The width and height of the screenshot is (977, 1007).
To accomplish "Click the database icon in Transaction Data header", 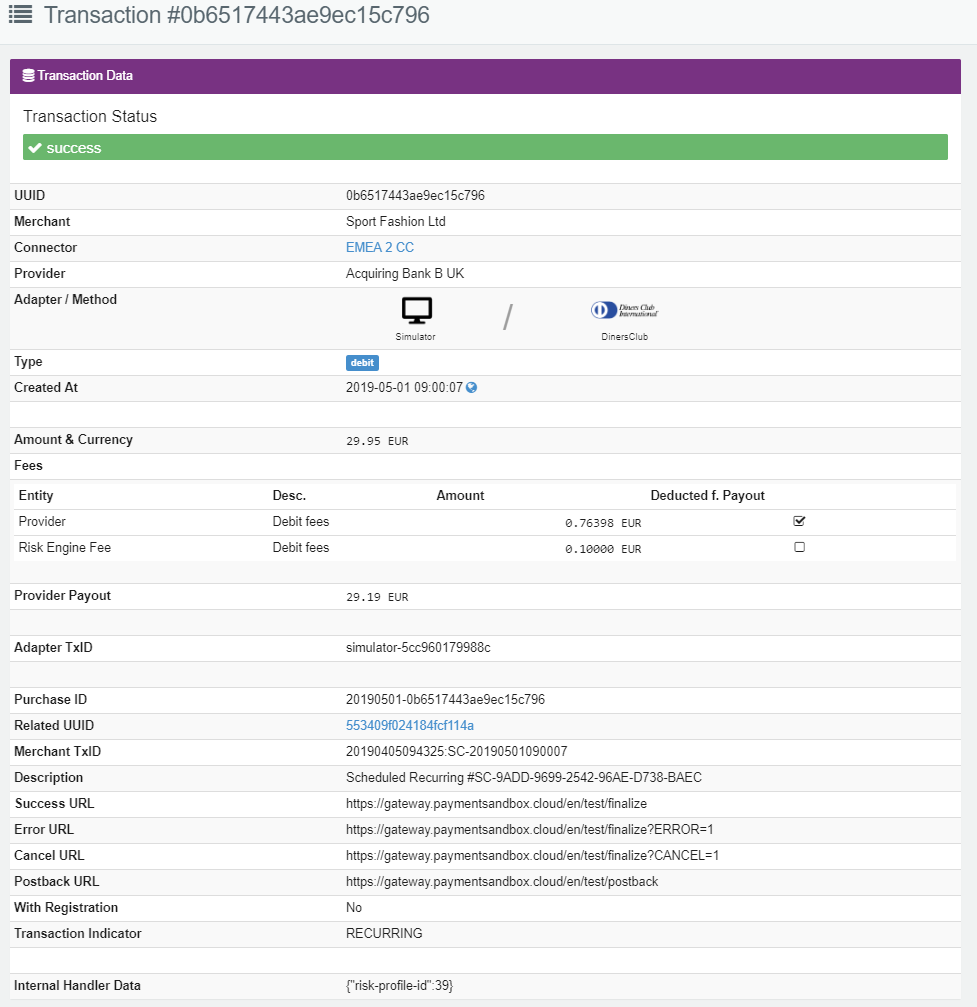I will (x=28, y=76).
